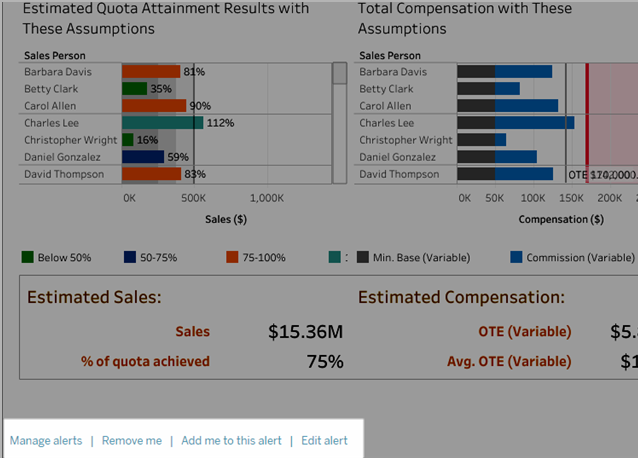Select Betty Clark's 35% green bar

click(135, 89)
